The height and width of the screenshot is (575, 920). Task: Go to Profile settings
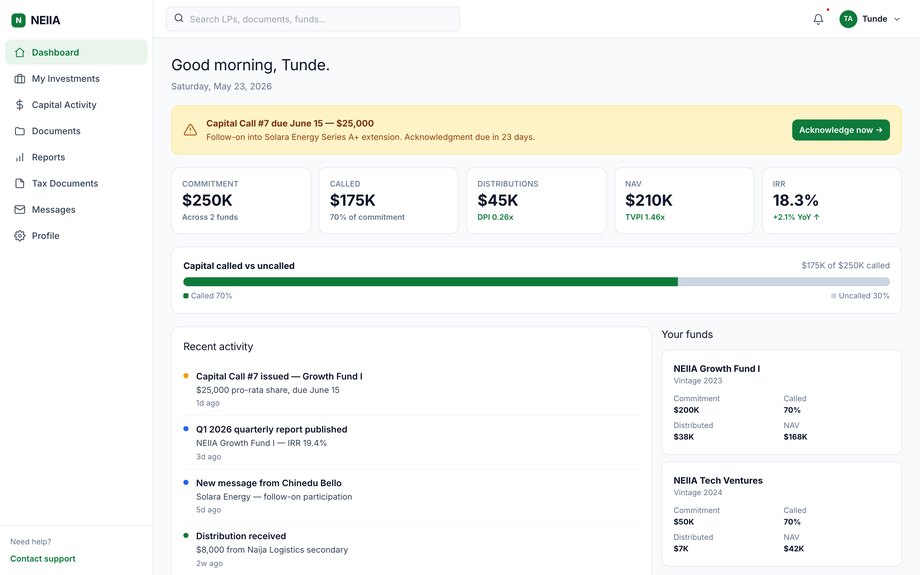coord(76,236)
